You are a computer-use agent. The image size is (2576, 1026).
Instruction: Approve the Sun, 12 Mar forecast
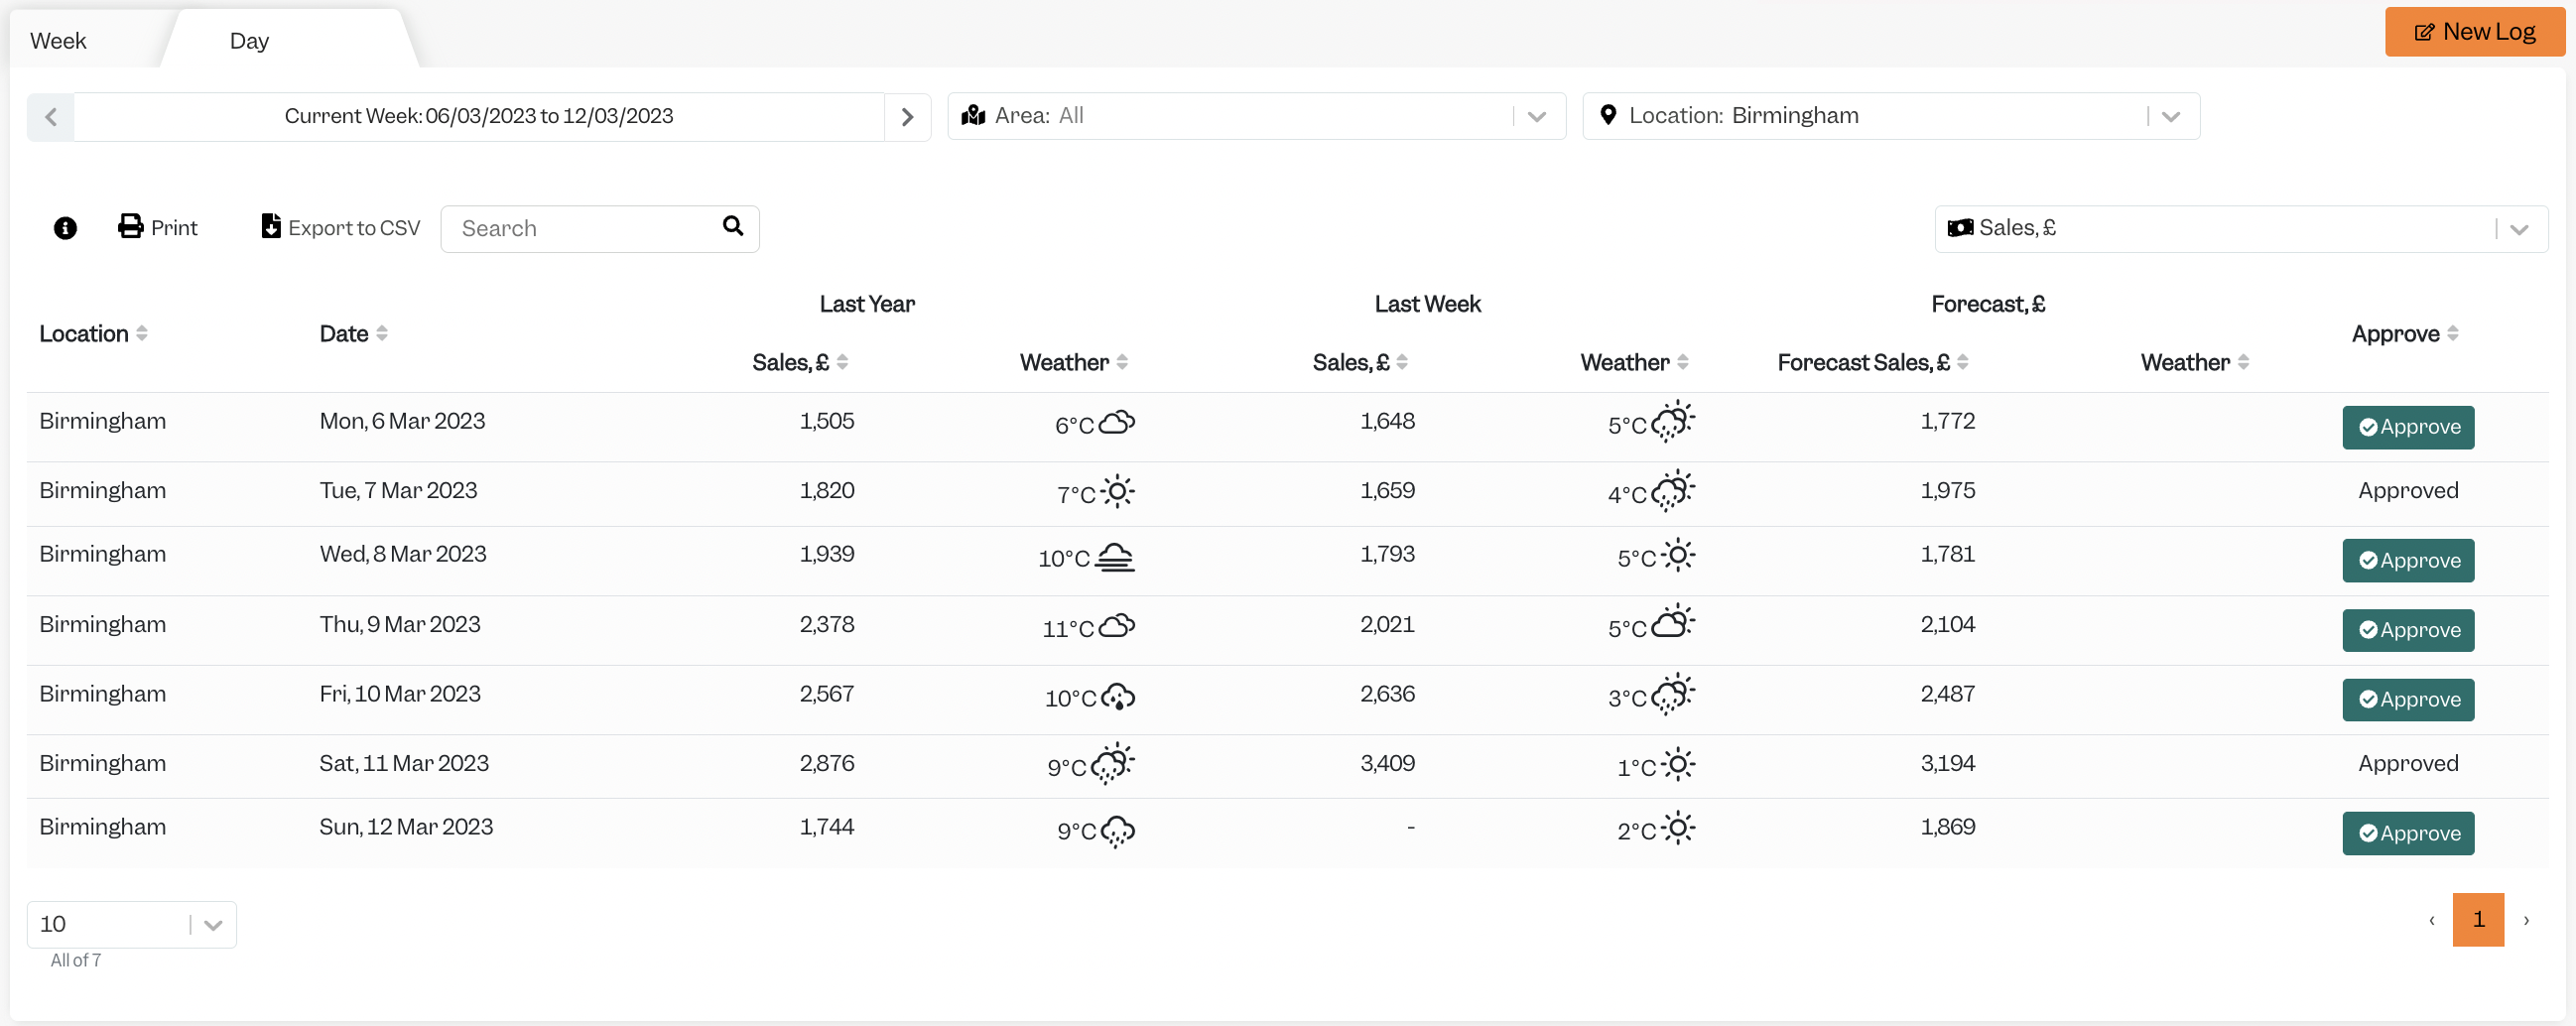(2408, 834)
